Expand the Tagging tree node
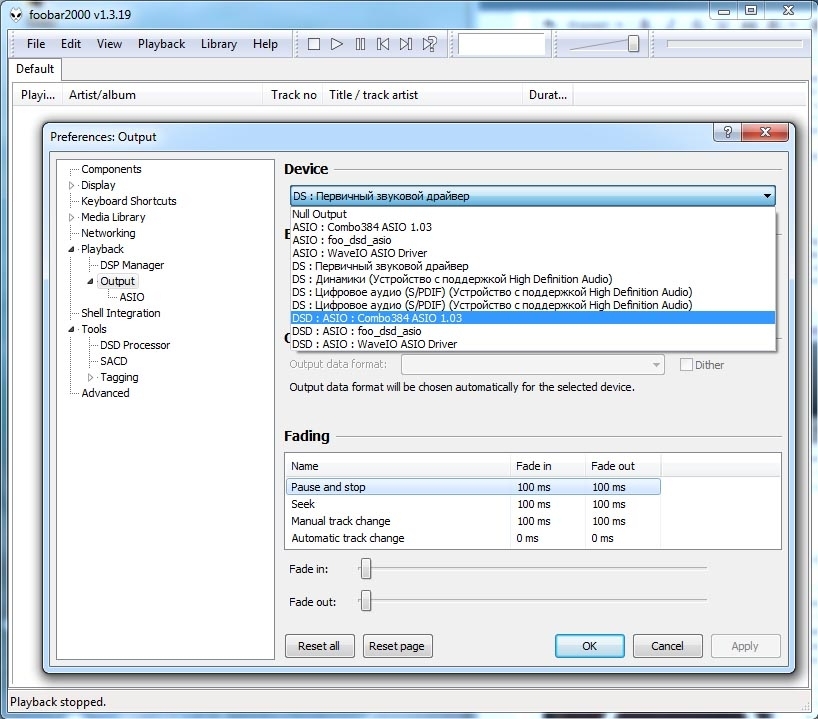Viewport: 818px width, 719px height. pyautogui.click(x=91, y=378)
